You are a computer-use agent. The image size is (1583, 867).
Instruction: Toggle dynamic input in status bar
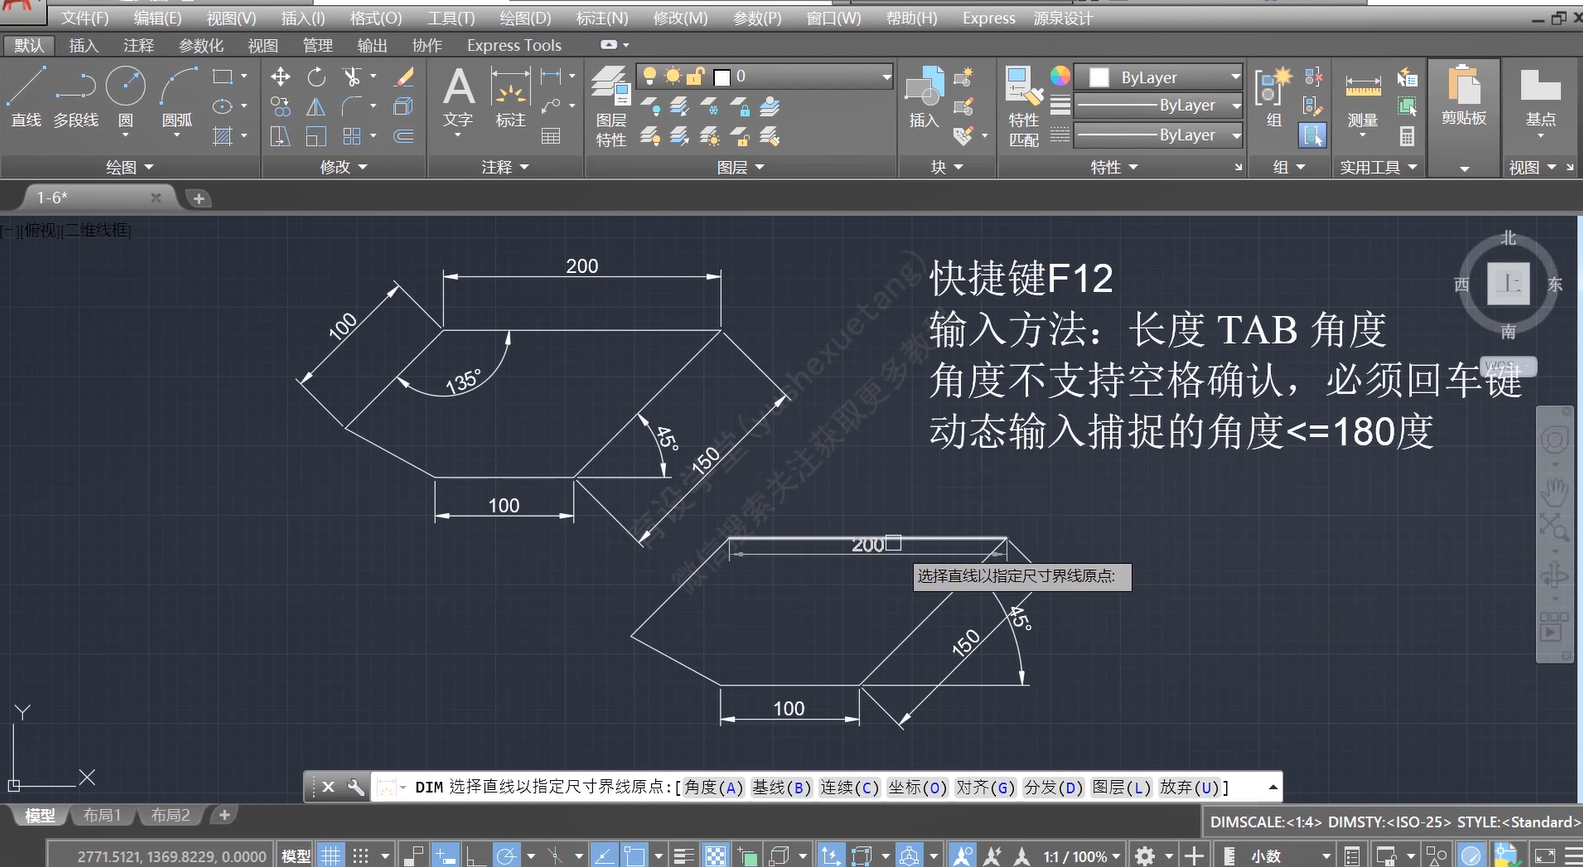tap(445, 855)
